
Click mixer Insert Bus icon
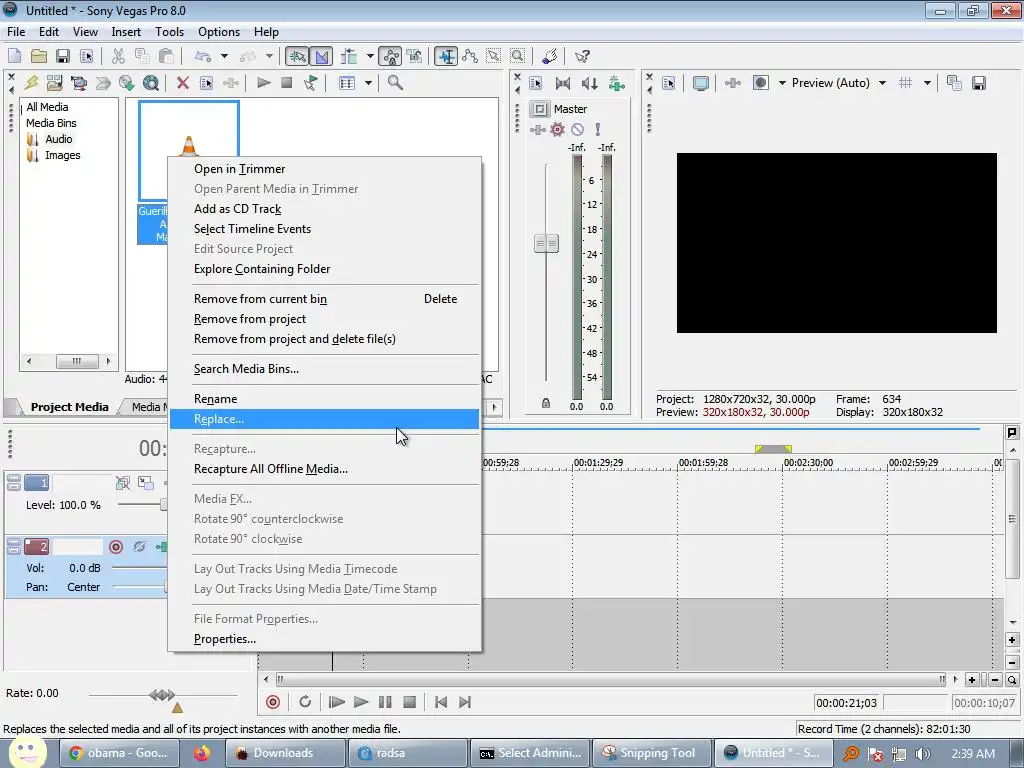(616, 83)
